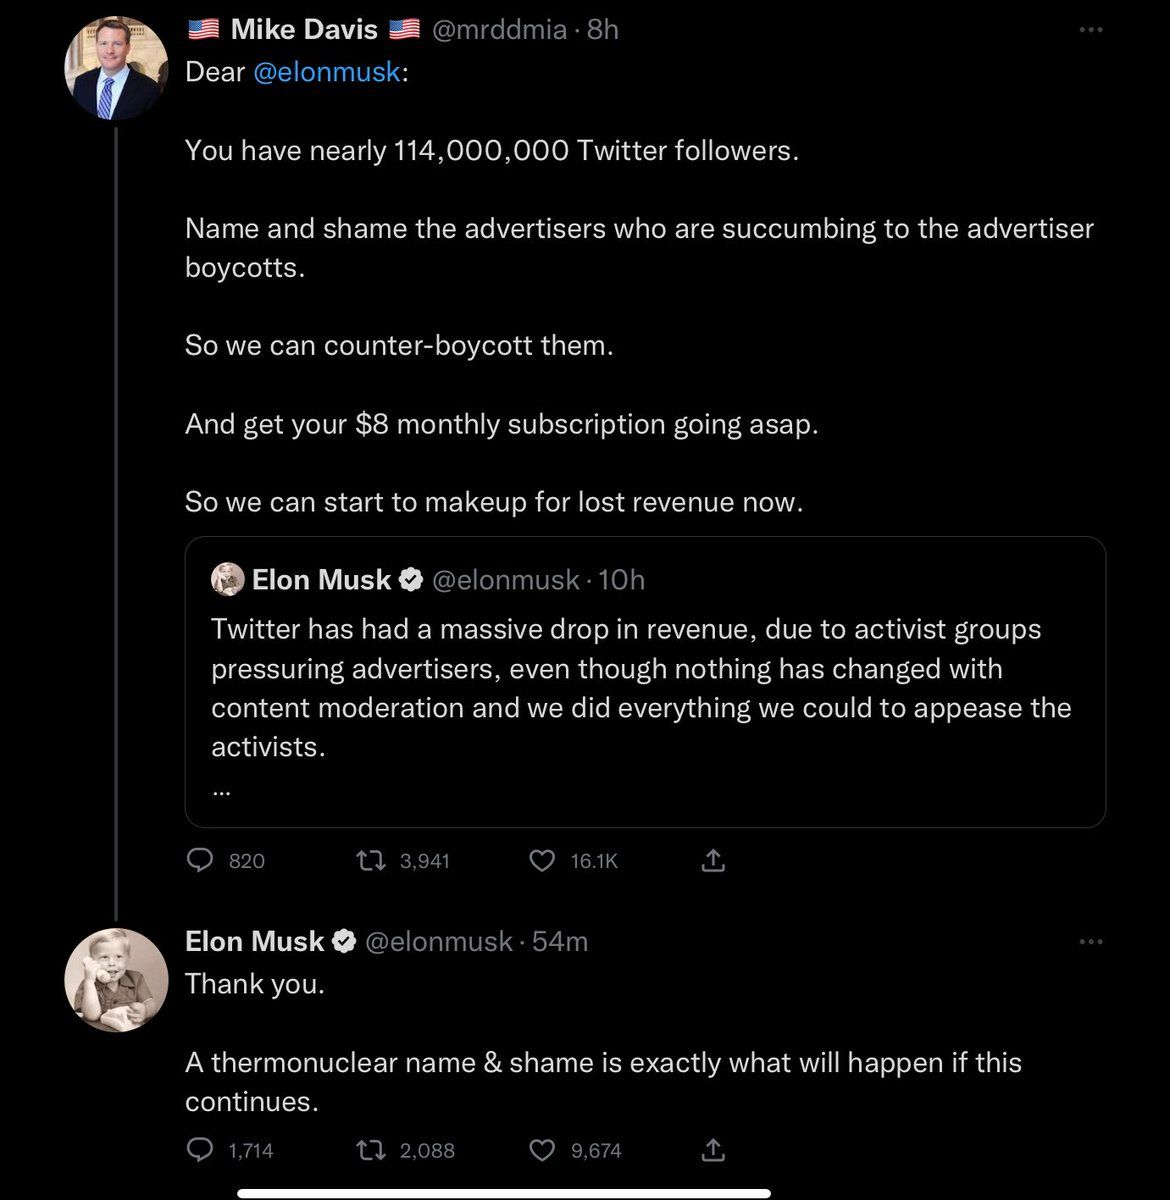View Mike Davis's profile picture
This screenshot has height=1200, width=1170.
click(x=116, y=69)
